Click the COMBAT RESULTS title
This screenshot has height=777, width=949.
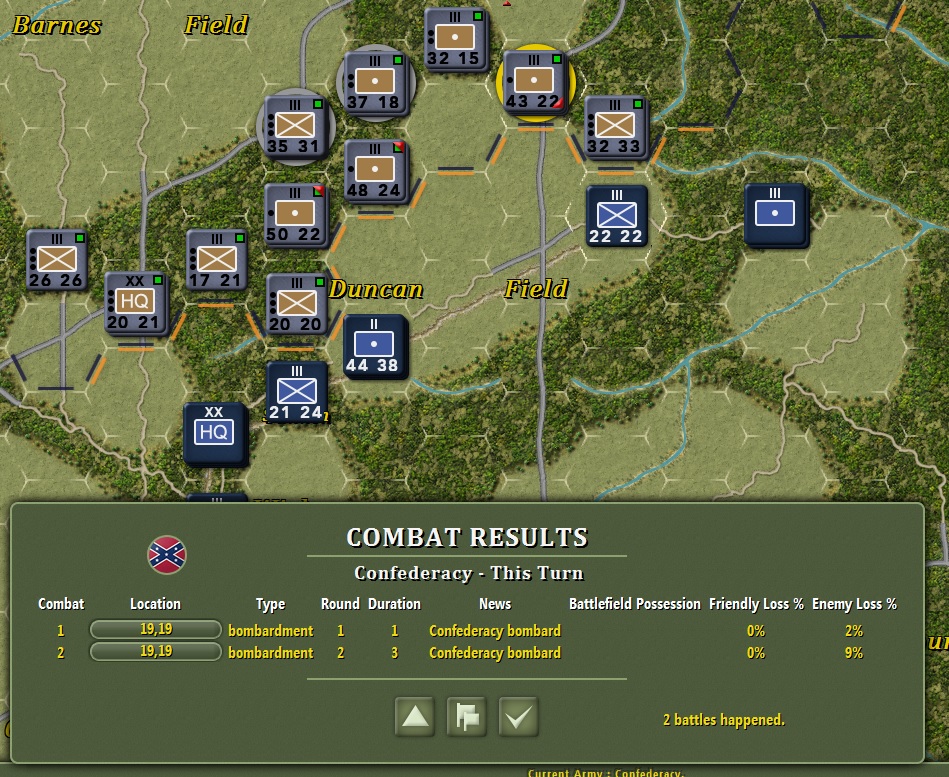[467, 537]
